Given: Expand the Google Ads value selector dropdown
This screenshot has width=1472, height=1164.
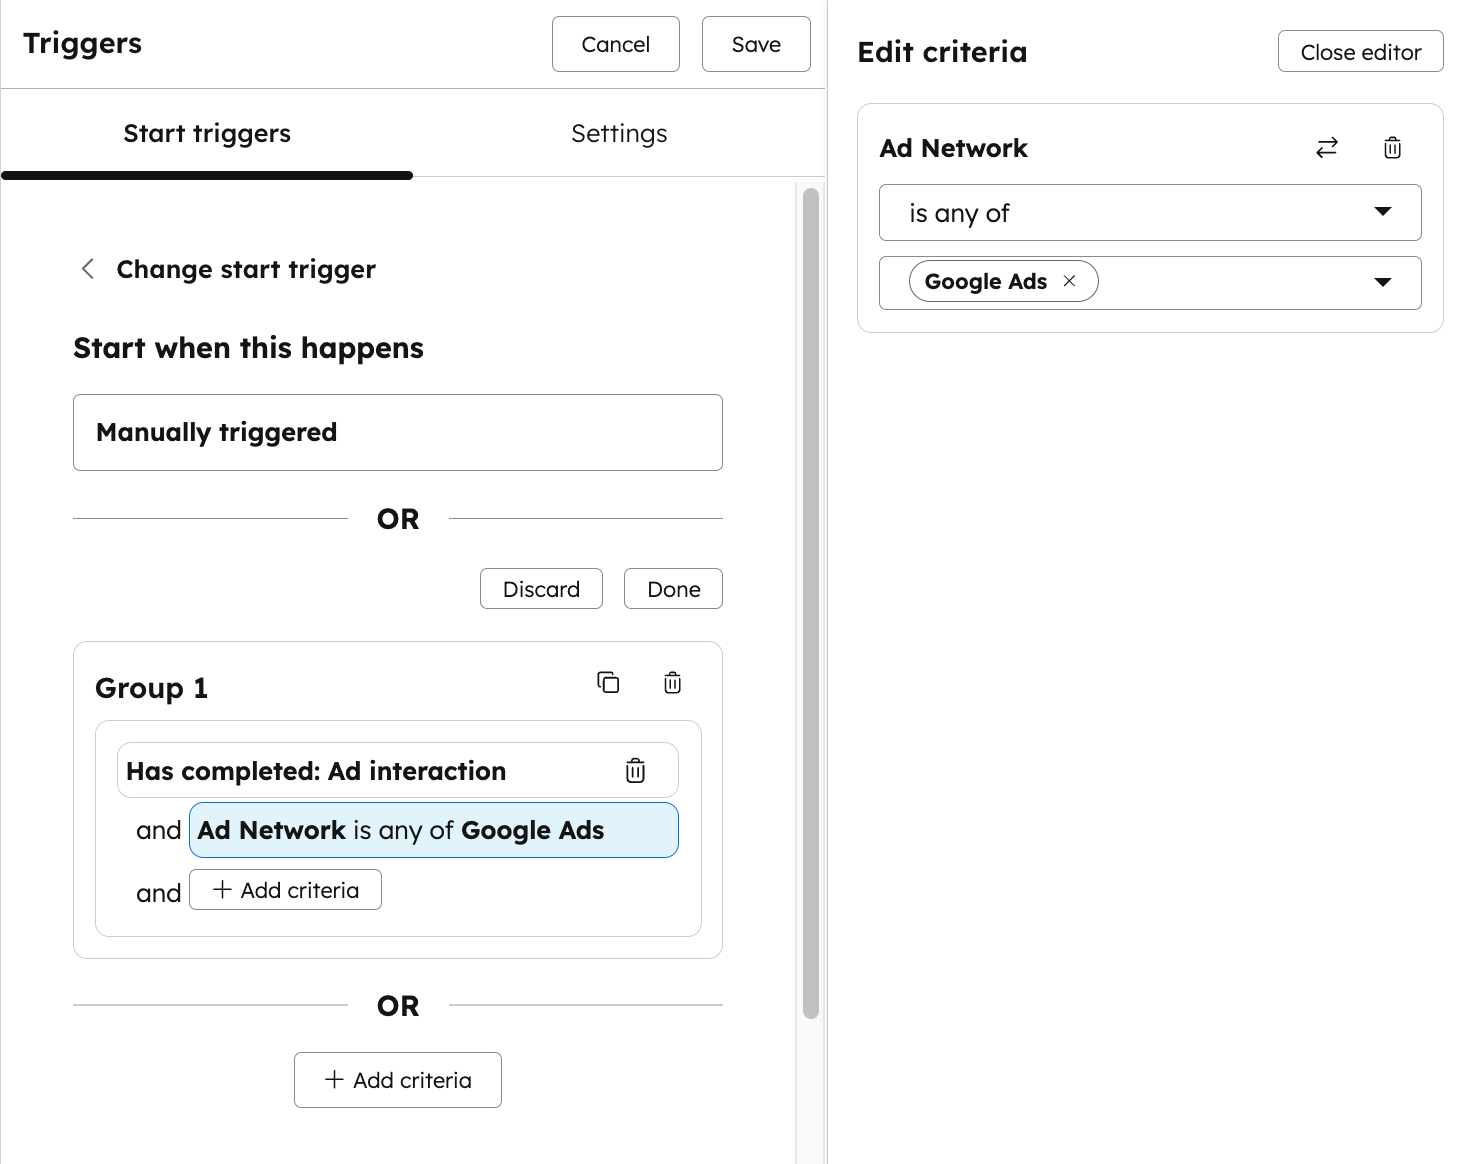Looking at the screenshot, I should click(1383, 283).
